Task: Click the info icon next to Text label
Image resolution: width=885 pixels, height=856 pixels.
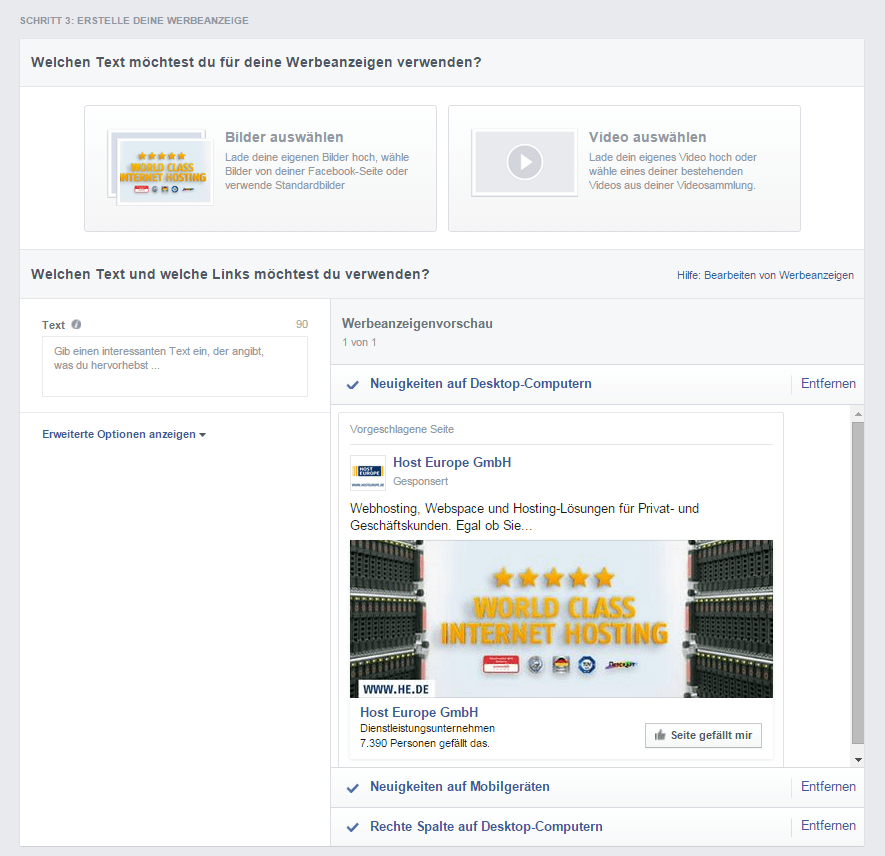Action: coord(76,324)
